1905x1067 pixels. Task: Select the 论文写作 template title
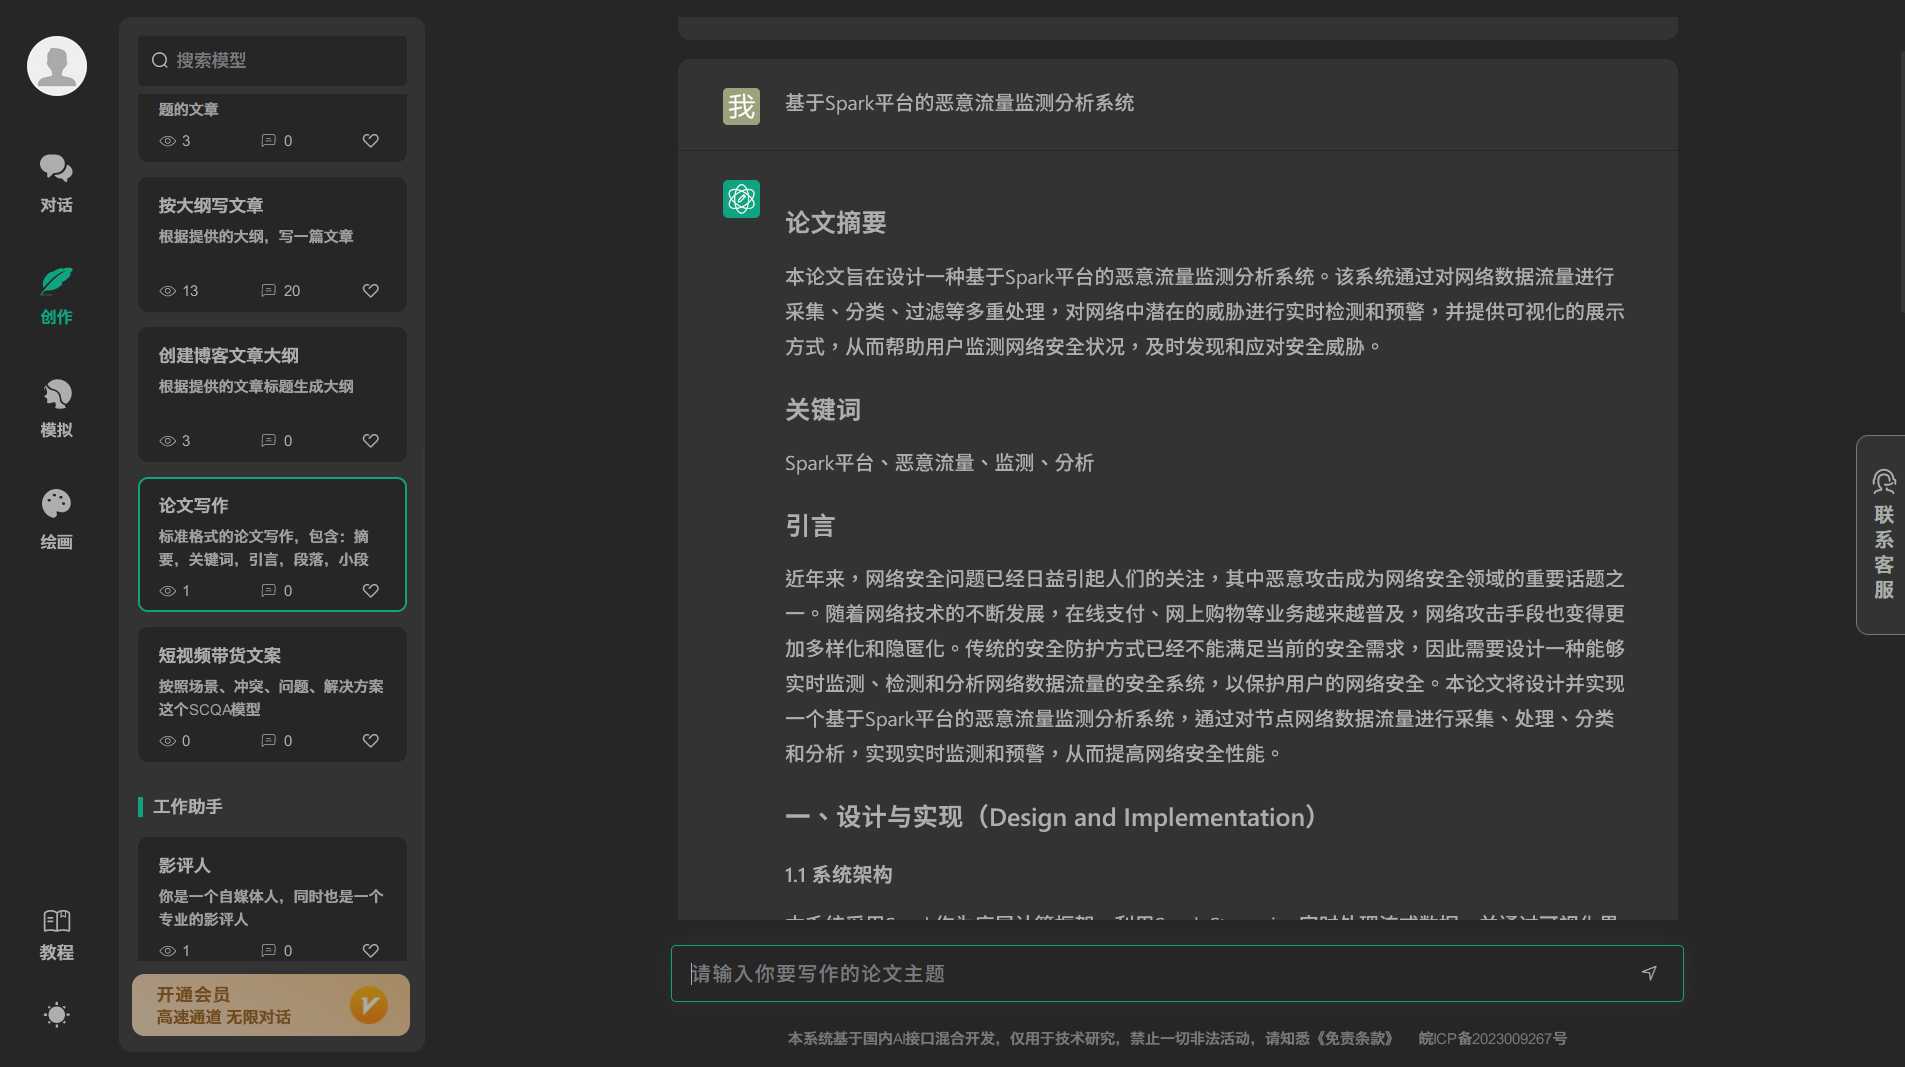(x=193, y=505)
